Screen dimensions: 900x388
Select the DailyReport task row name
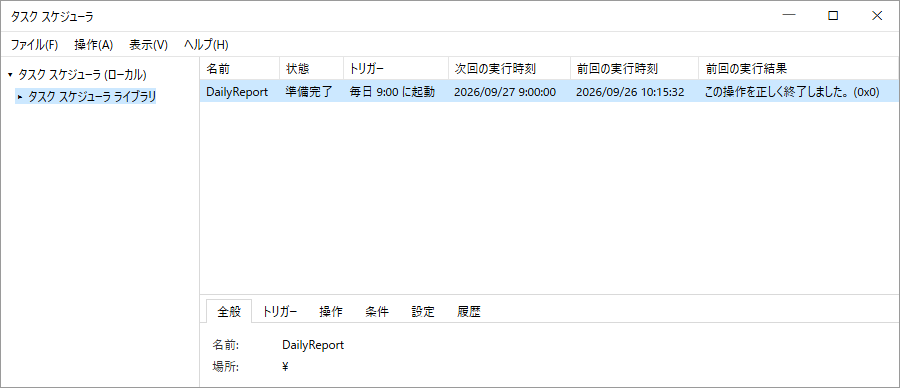(237, 92)
